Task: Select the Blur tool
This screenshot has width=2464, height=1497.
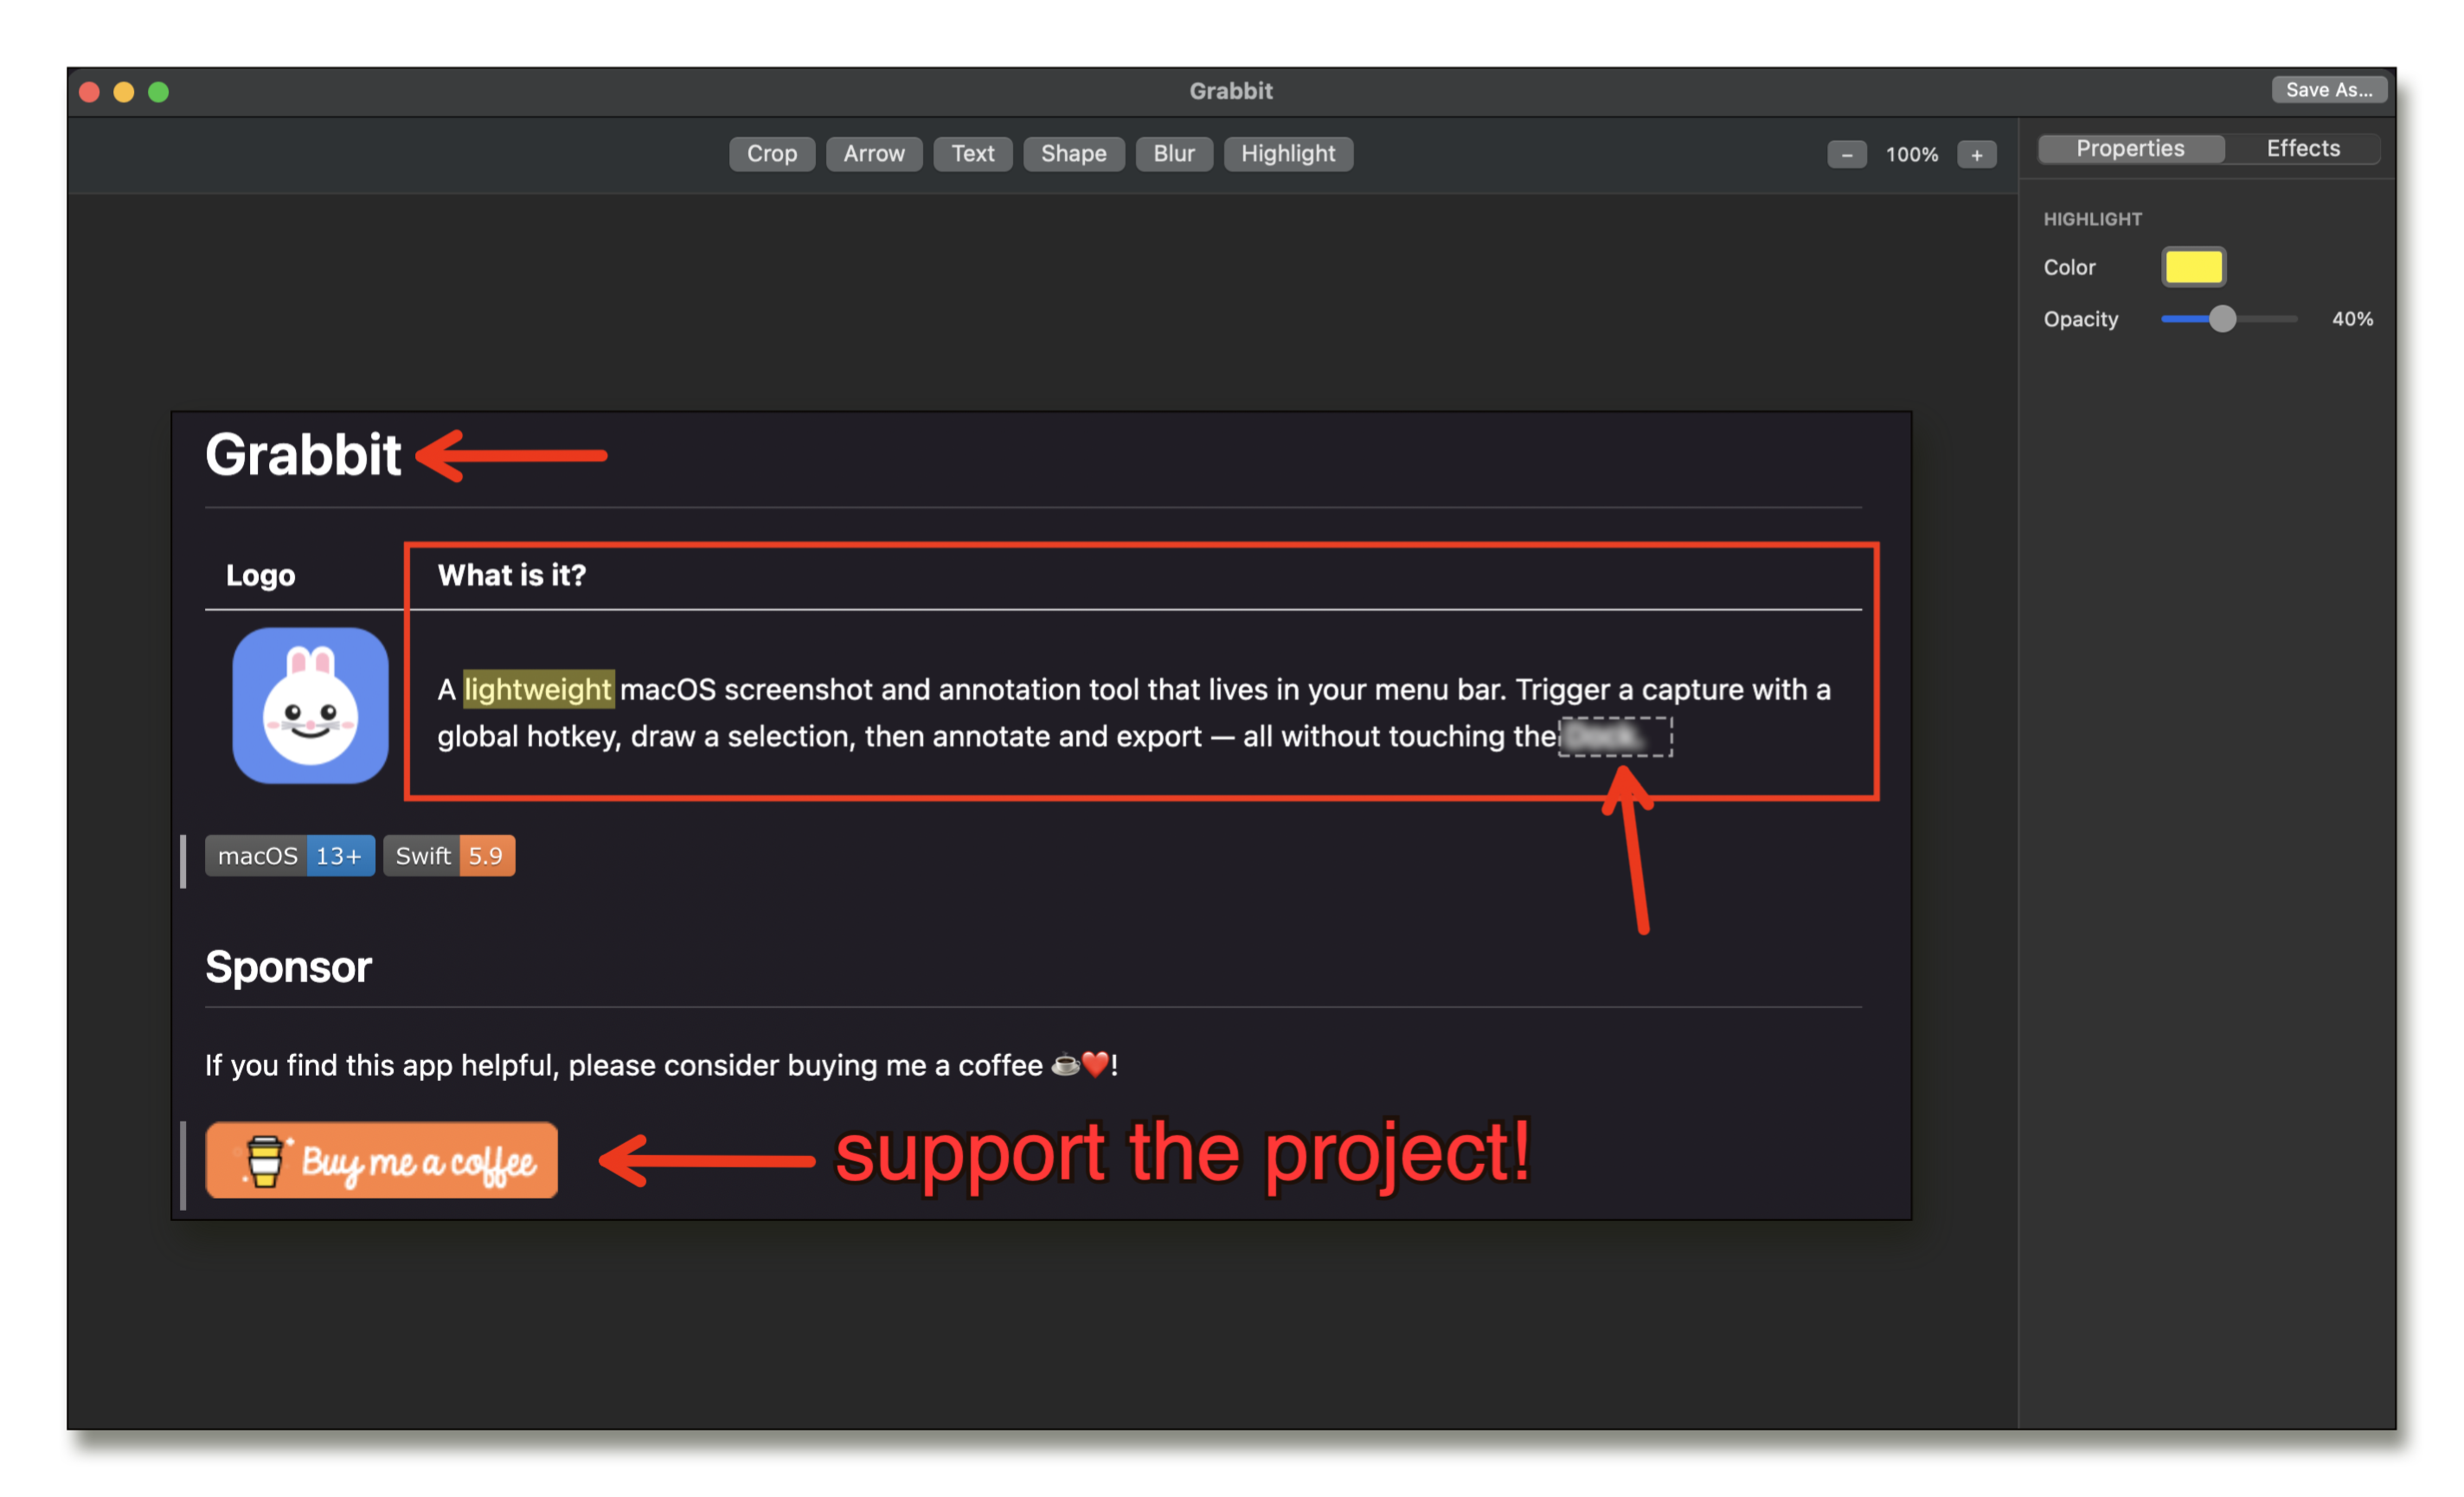Action: pos(1173,154)
